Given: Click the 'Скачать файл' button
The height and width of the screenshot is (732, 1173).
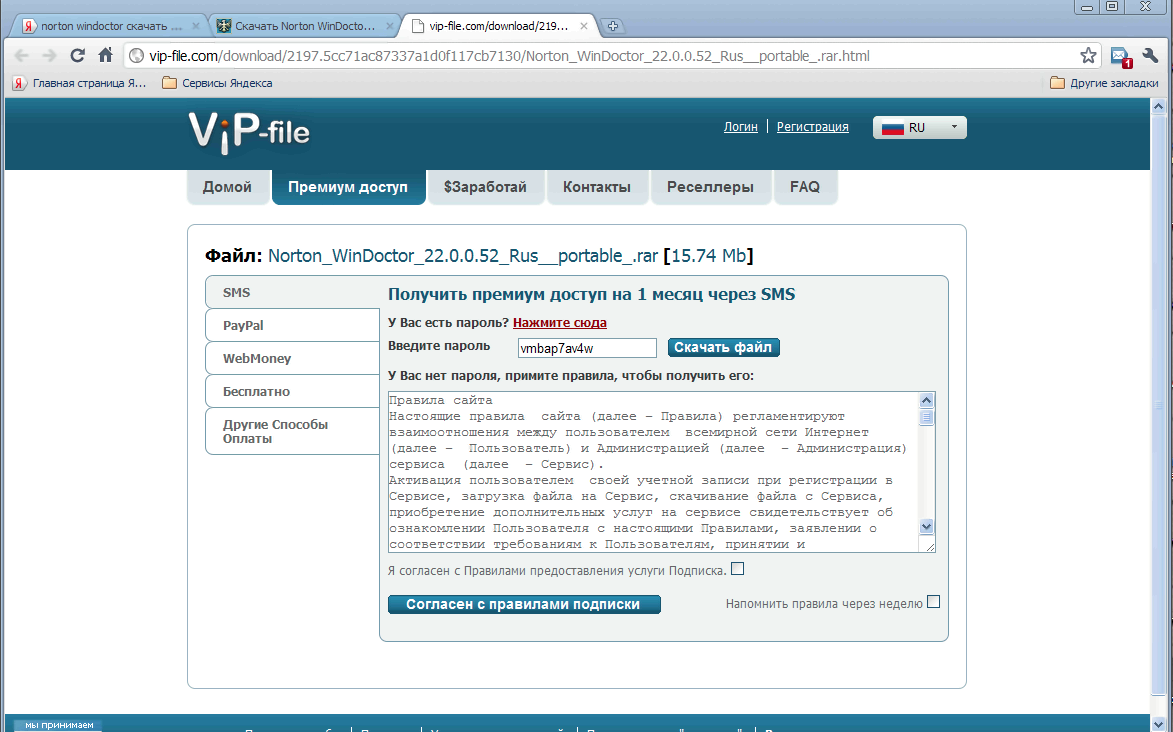Looking at the screenshot, I should [723, 347].
